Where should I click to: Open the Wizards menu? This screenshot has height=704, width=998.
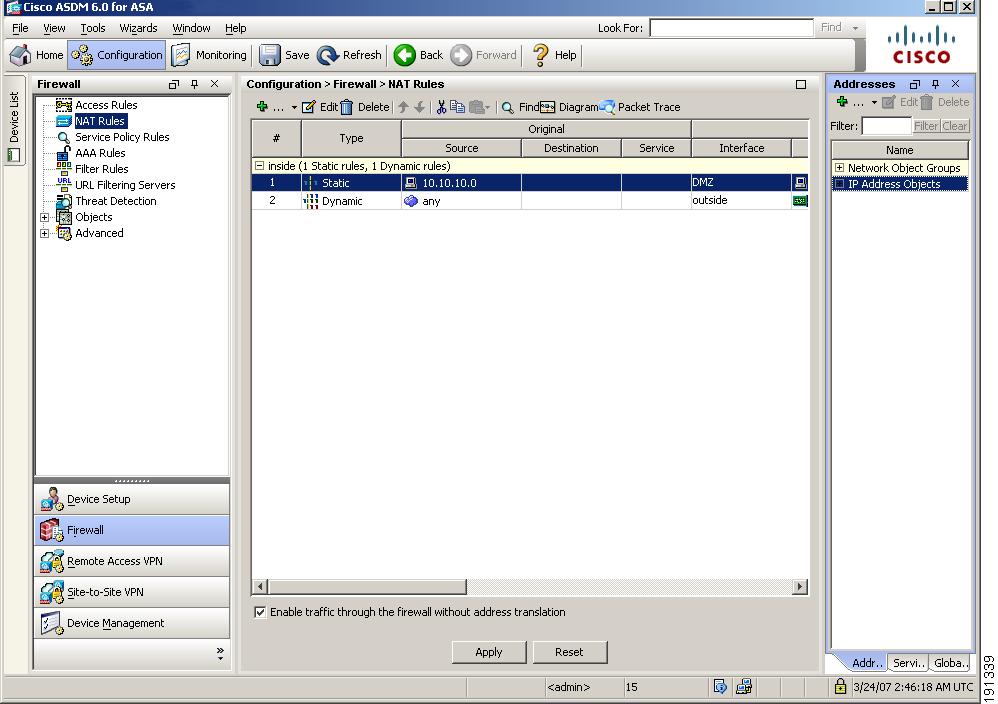138,28
